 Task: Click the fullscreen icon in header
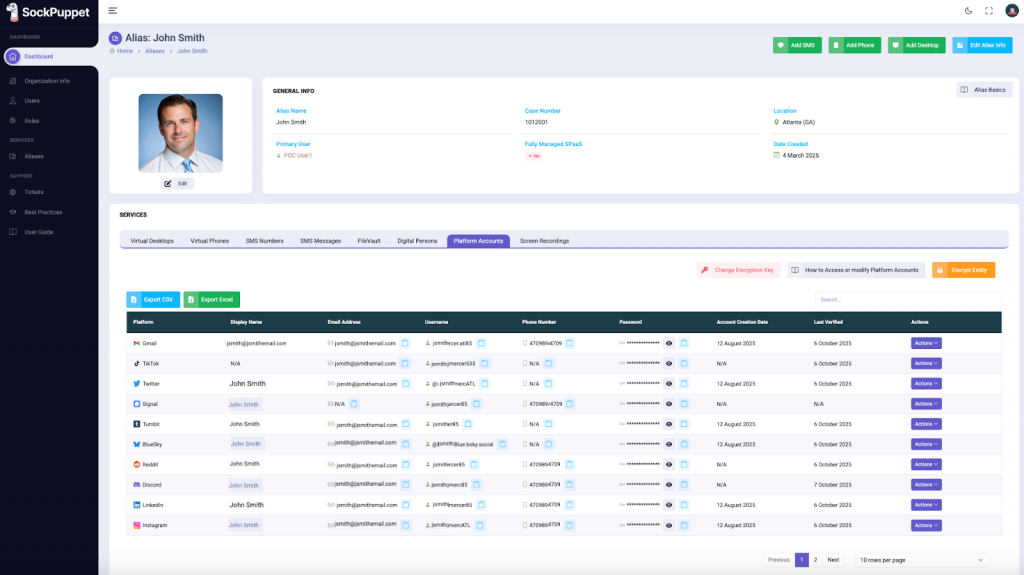[x=989, y=11]
